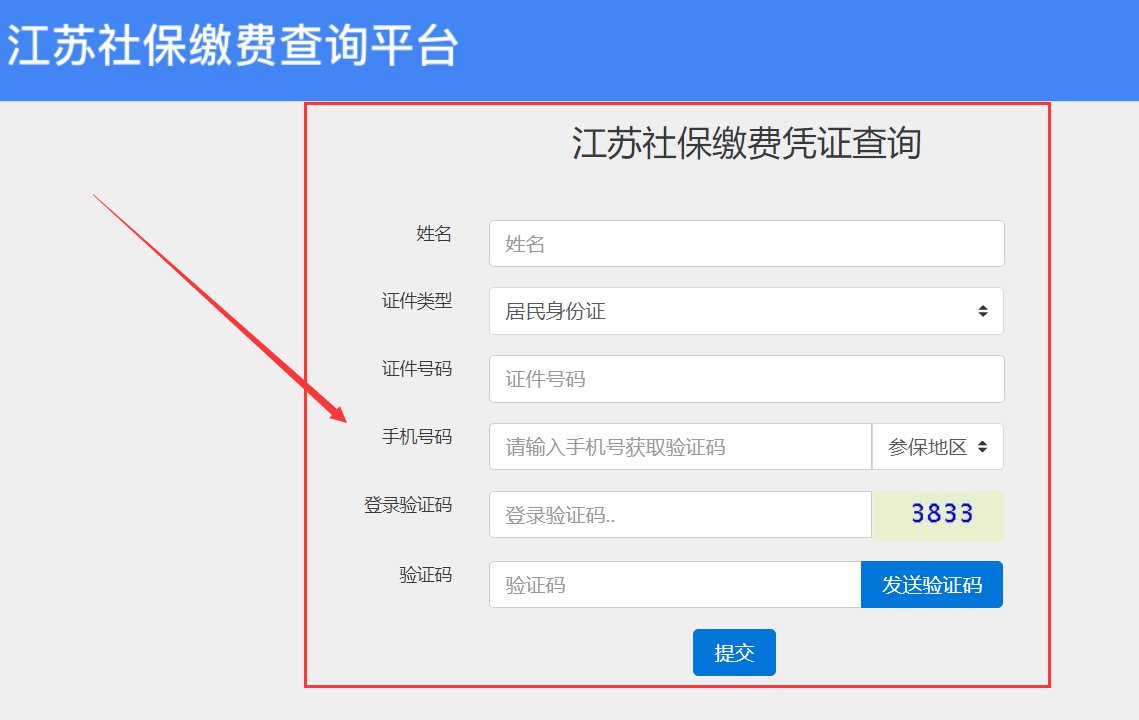The image size is (1139, 720).
Task: Click the 江苏社保缴费凭证查询 form heading
Action: 746,144
